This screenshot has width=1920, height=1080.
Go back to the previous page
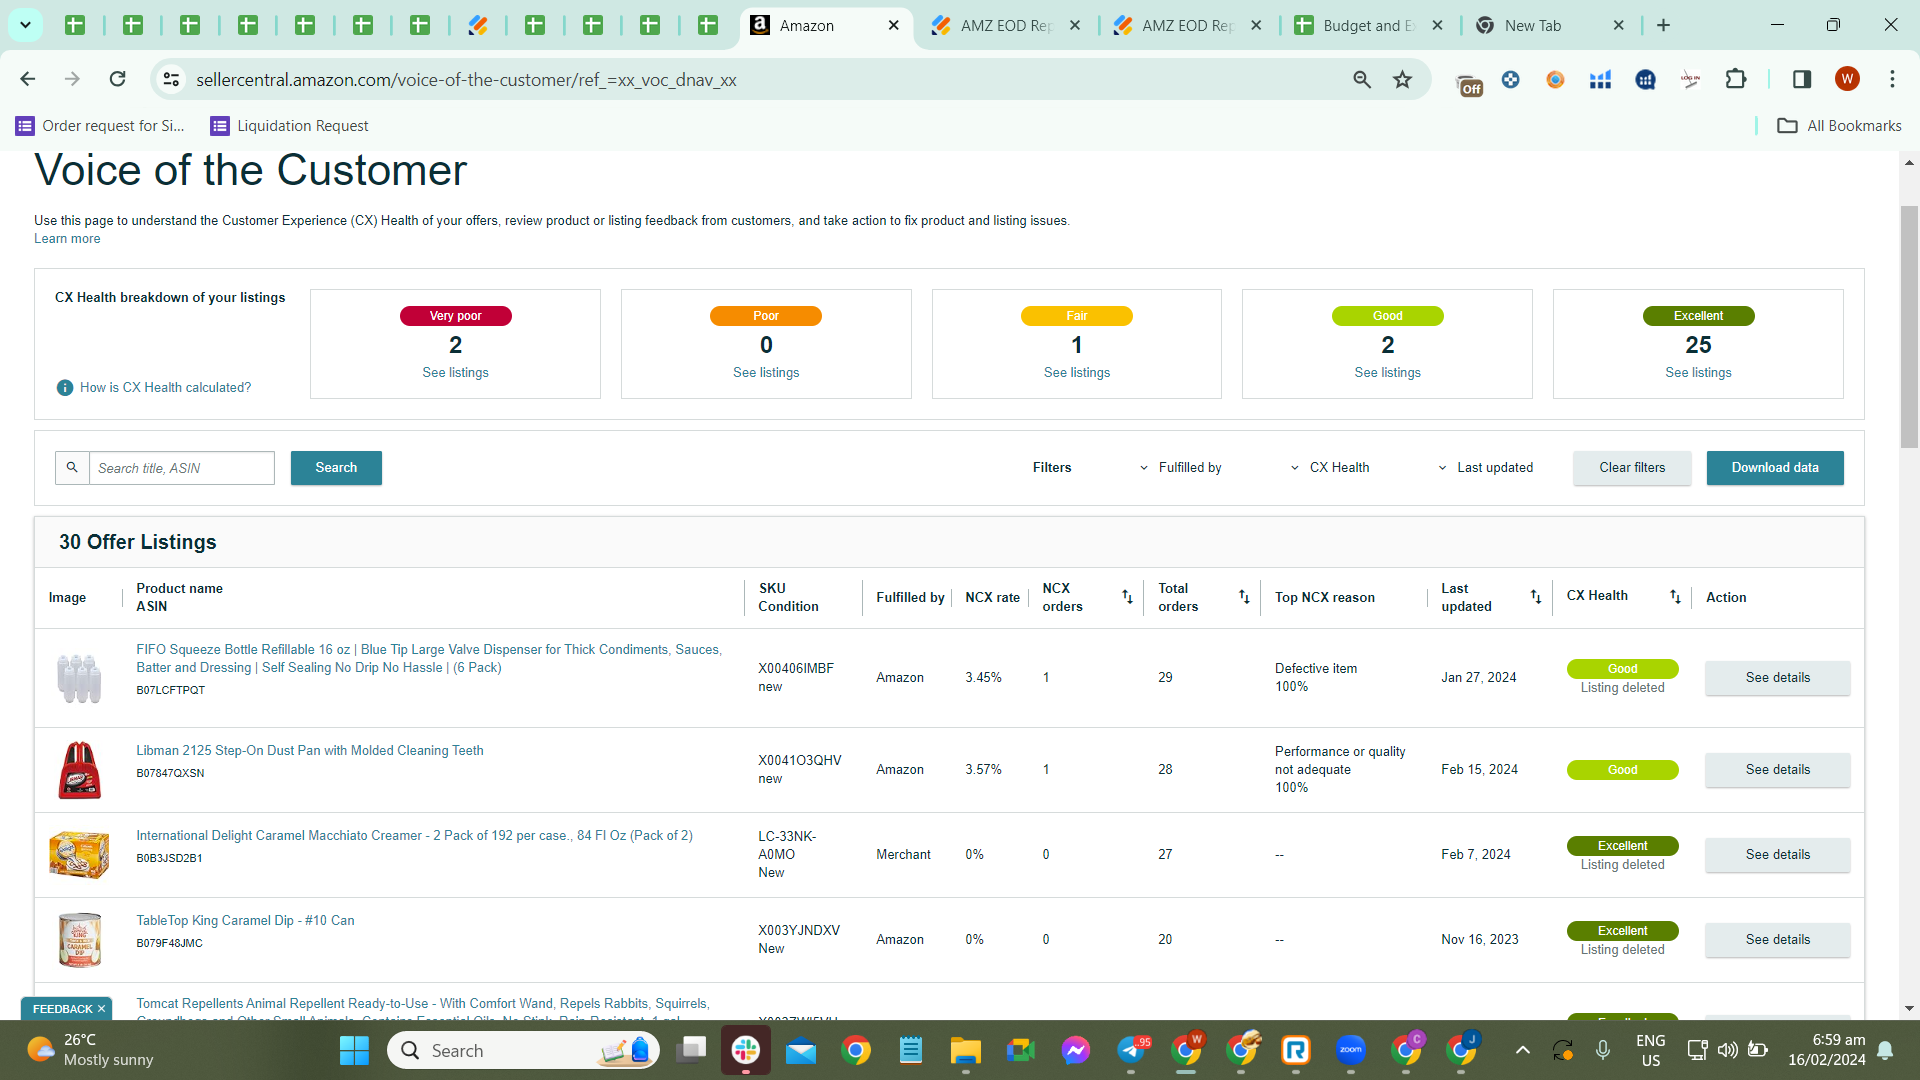28,79
